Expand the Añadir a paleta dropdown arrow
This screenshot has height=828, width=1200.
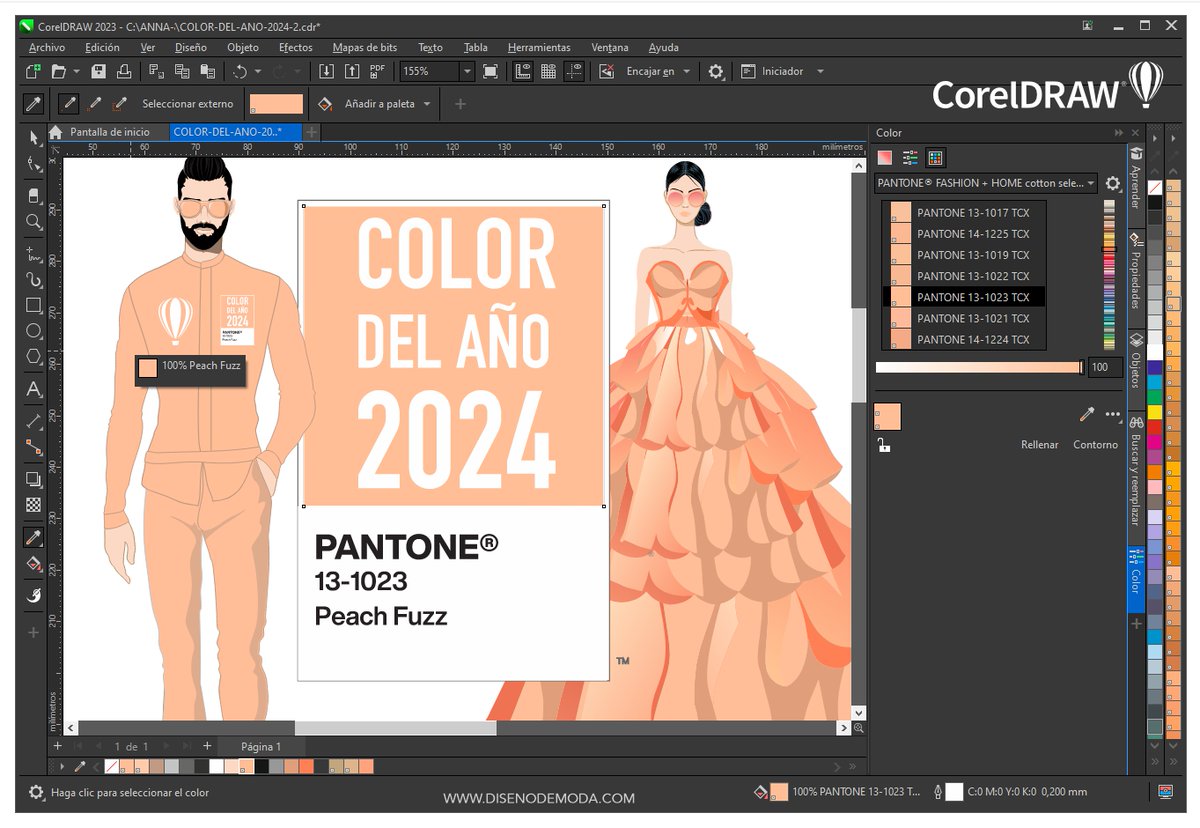tap(427, 103)
